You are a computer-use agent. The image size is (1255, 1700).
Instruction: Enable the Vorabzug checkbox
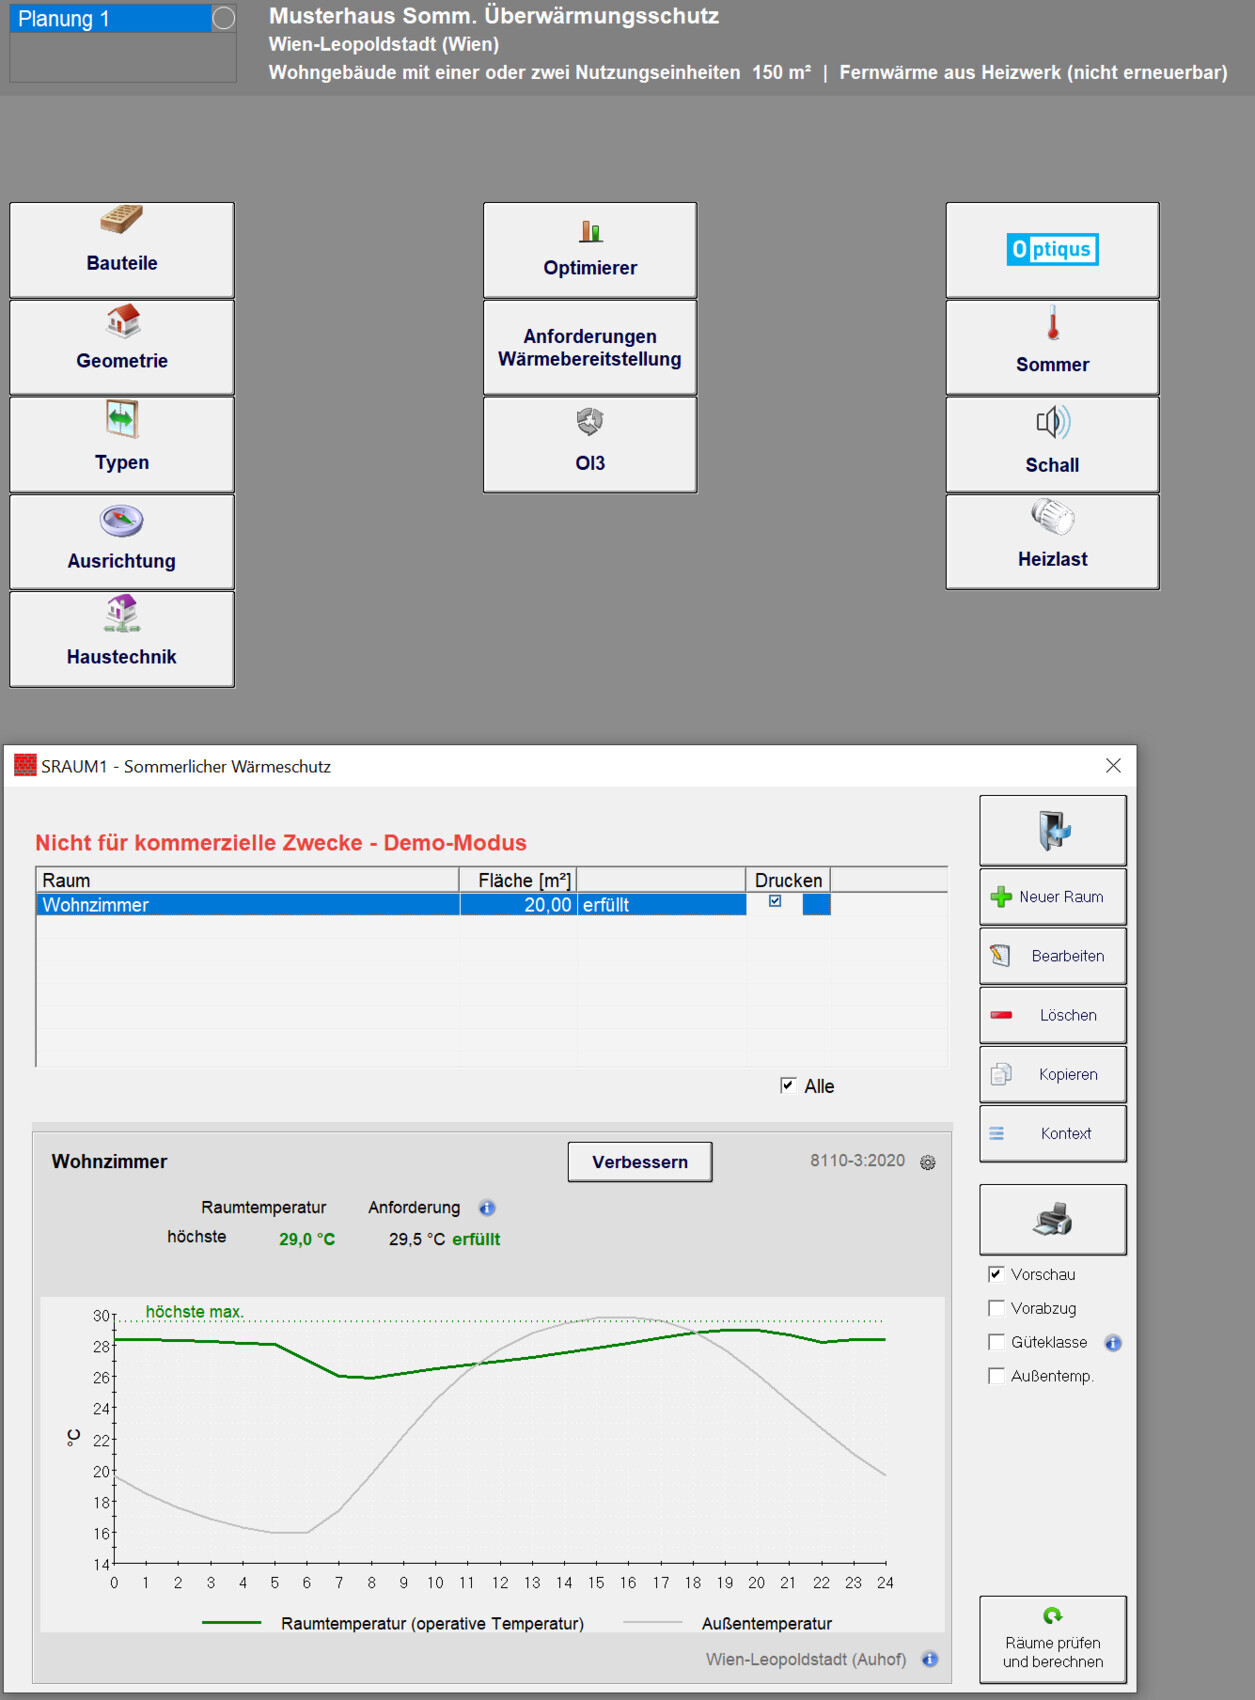coord(996,1308)
